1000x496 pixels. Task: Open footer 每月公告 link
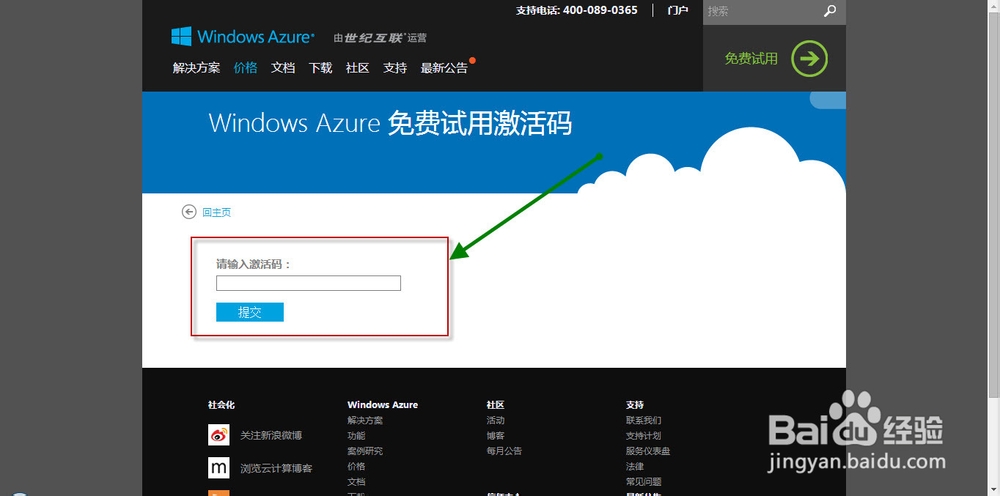[x=504, y=451]
